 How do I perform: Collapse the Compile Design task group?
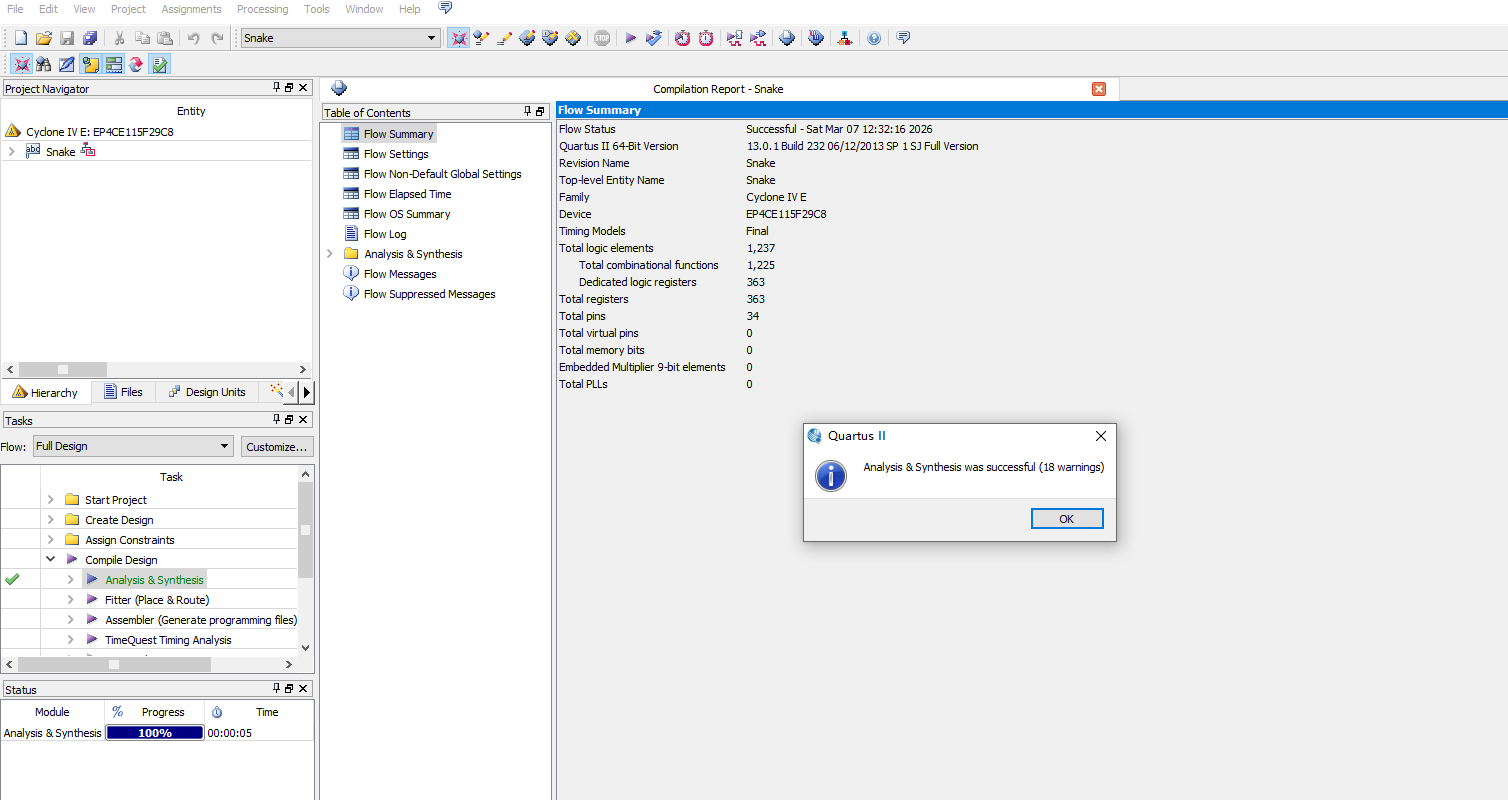coord(50,559)
